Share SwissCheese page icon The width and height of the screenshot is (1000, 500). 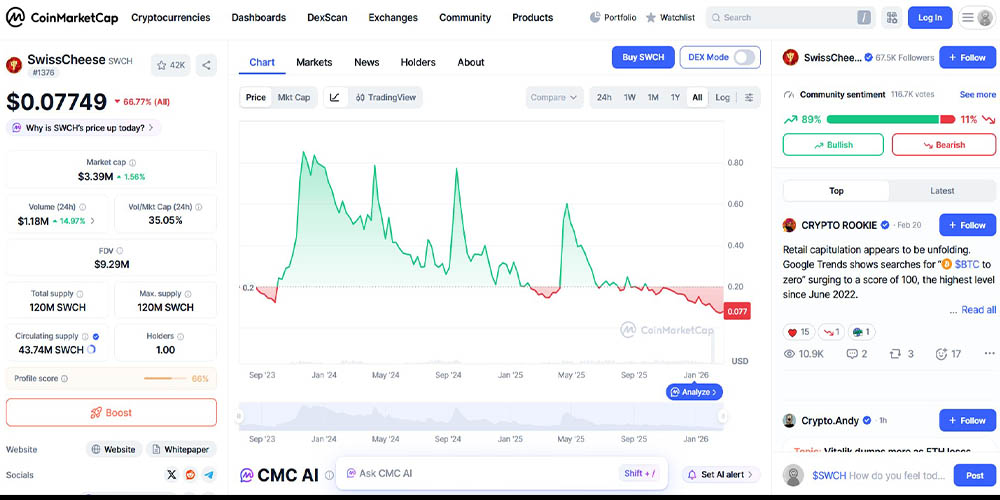coord(206,65)
